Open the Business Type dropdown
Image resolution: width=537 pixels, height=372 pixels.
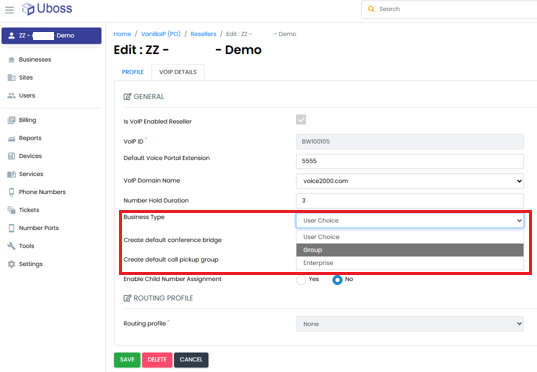pos(410,221)
